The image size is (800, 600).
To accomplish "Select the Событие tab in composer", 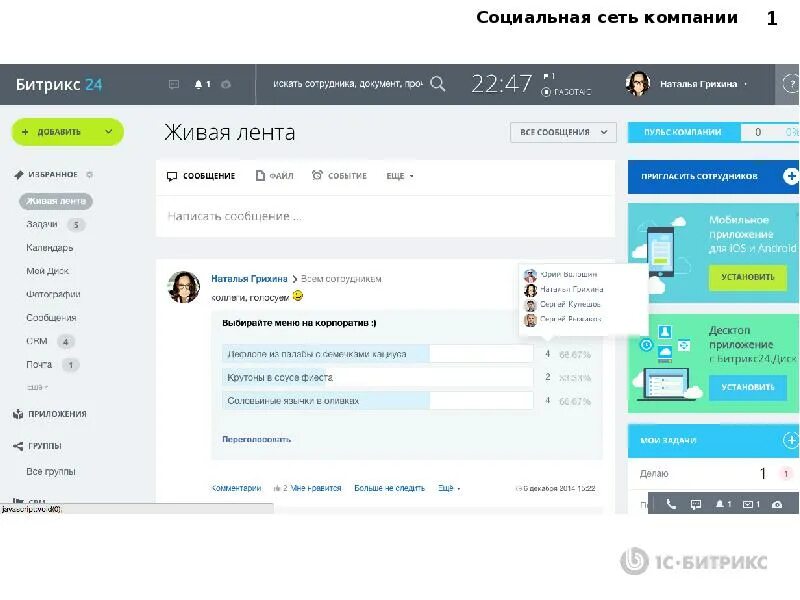I will 339,176.
